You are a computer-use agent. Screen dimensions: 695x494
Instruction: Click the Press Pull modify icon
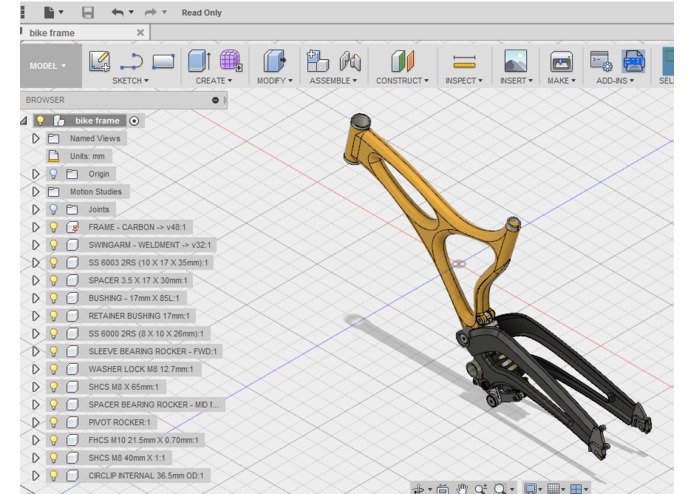(x=275, y=61)
